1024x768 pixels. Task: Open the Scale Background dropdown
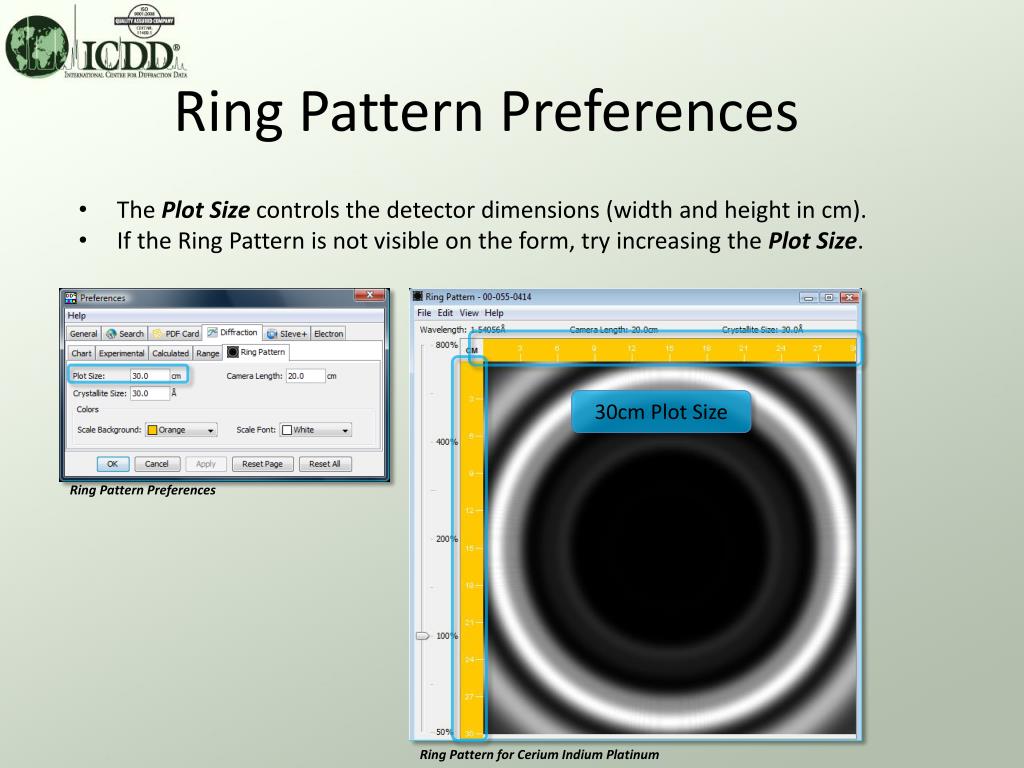182,430
